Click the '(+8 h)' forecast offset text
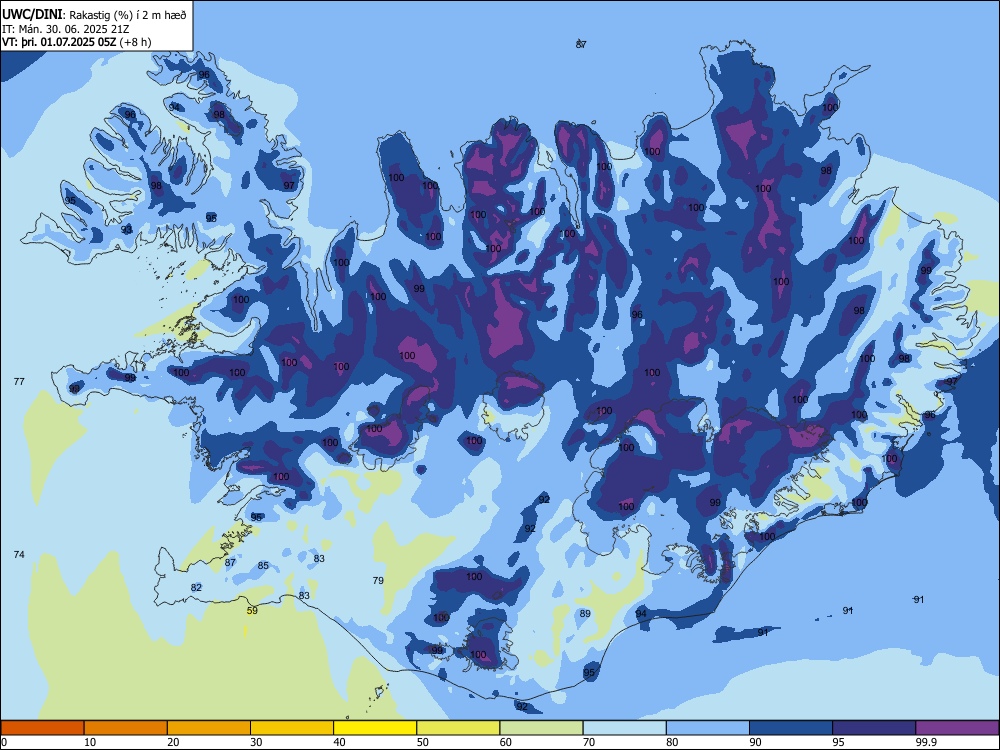1000x750 pixels. point(135,42)
